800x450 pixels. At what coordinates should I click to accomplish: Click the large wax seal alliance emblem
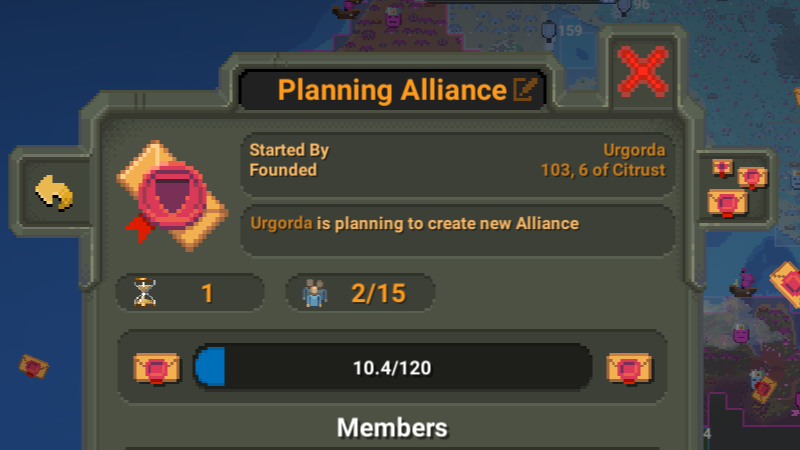click(x=172, y=196)
